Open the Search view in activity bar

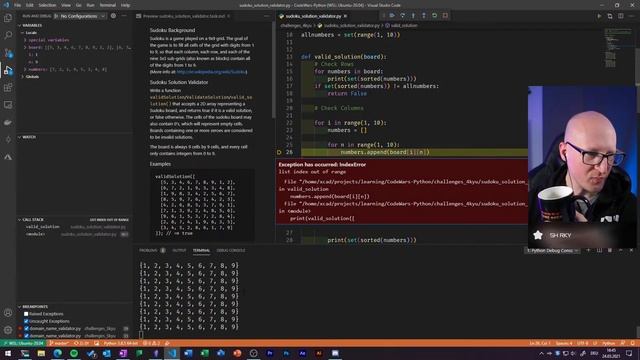click(8, 35)
